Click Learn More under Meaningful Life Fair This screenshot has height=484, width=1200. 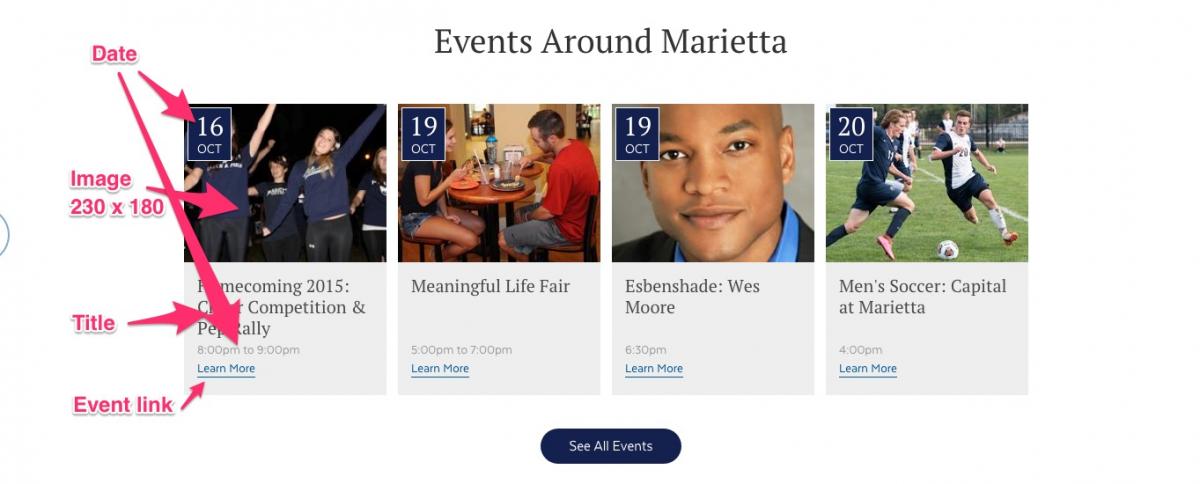pyautogui.click(x=440, y=369)
